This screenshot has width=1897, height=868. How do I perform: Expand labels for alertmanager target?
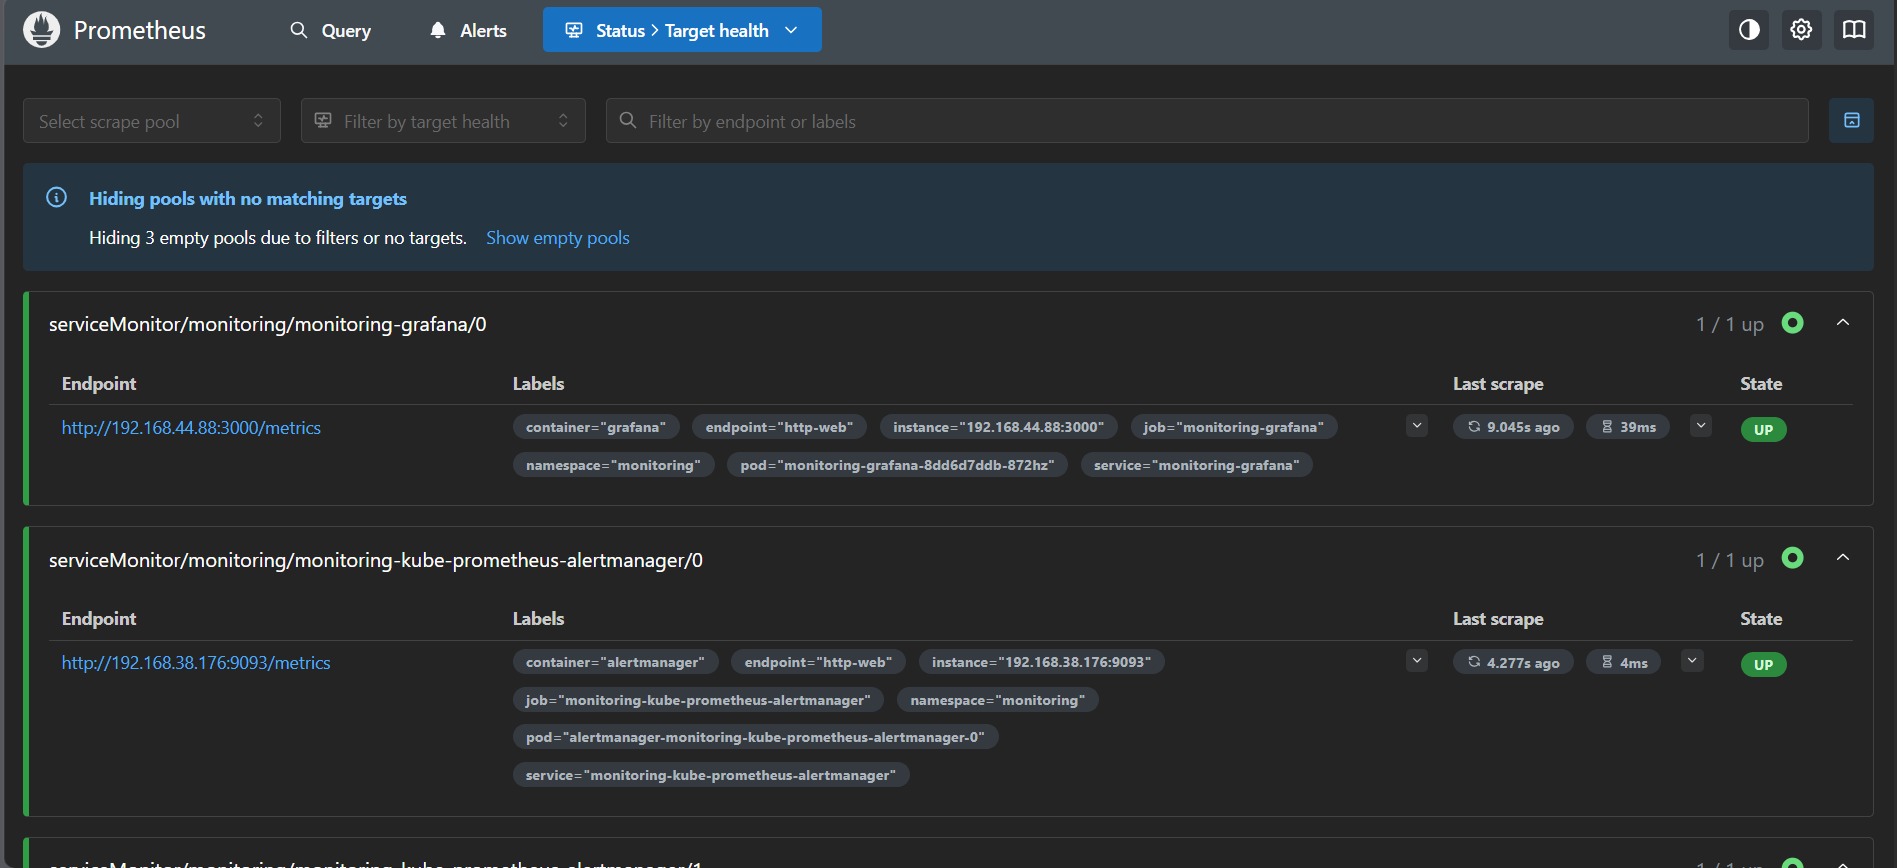pyautogui.click(x=1417, y=661)
